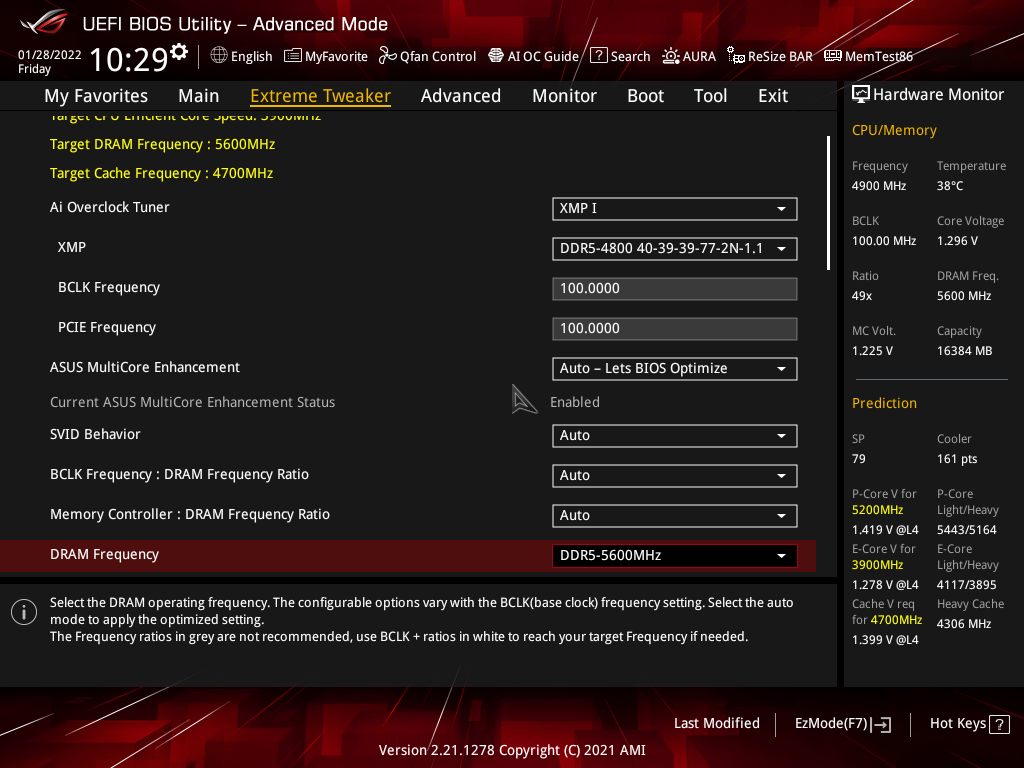Click the Enabled MultiCore status value
The image size is (1024, 768).
tap(575, 402)
